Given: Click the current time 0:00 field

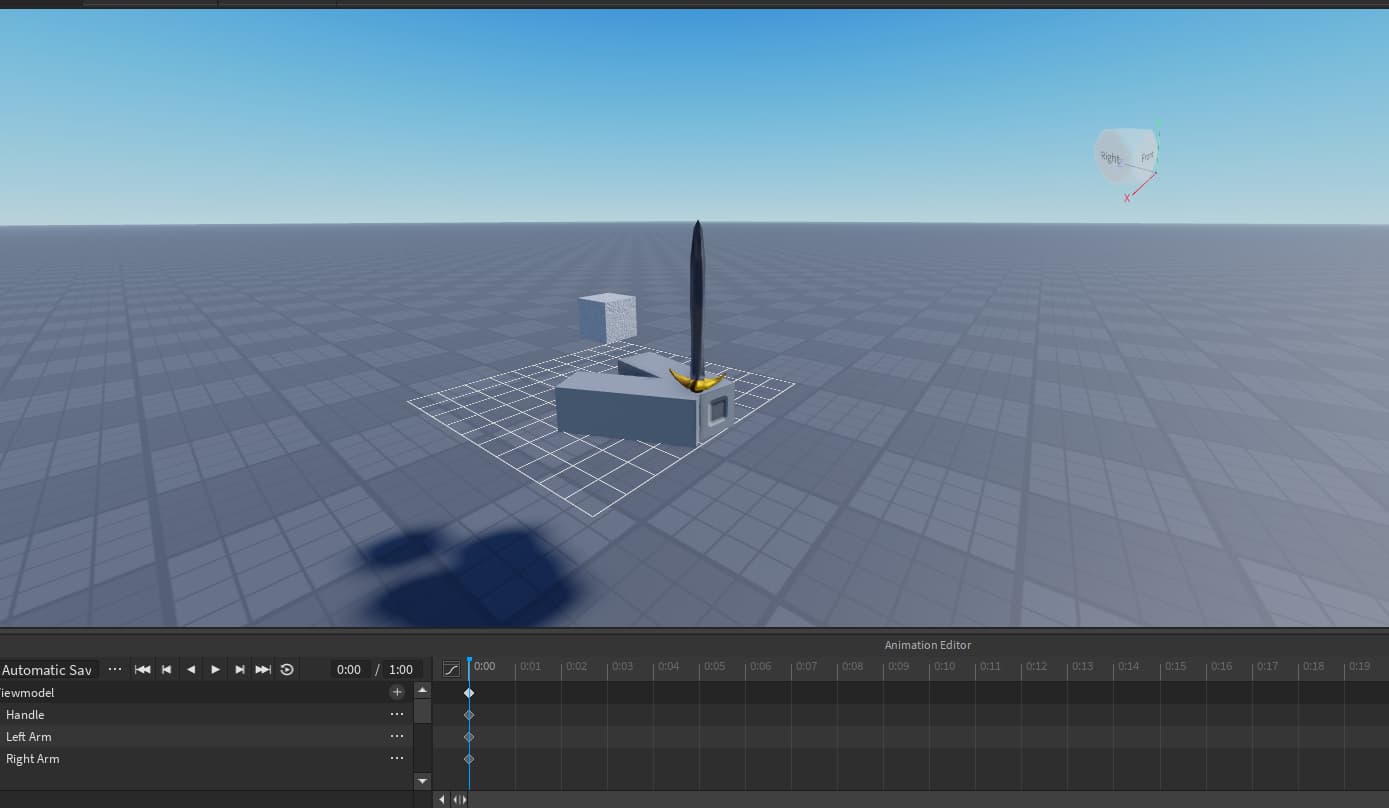Looking at the screenshot, I should 349,670.
